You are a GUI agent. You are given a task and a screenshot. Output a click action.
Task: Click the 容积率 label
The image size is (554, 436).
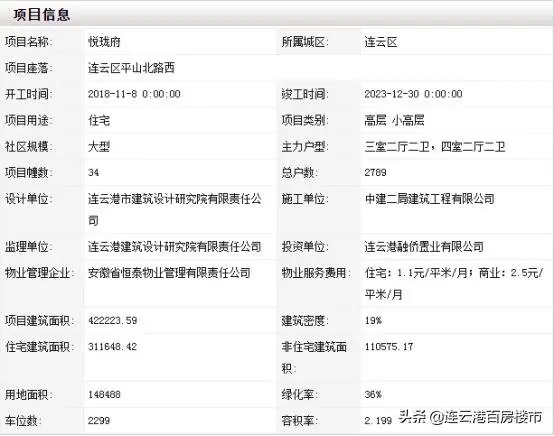pyautogui.click(x=300, y=420)
